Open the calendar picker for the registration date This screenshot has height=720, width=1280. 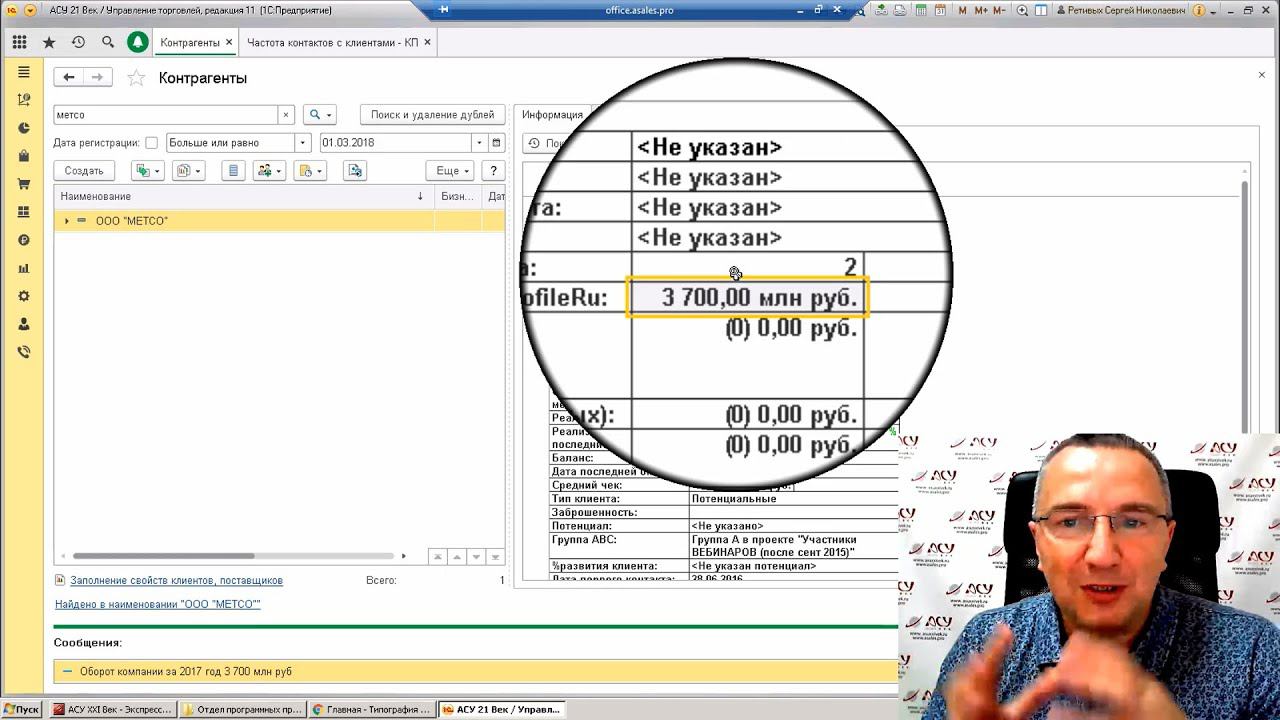(497, 143)
